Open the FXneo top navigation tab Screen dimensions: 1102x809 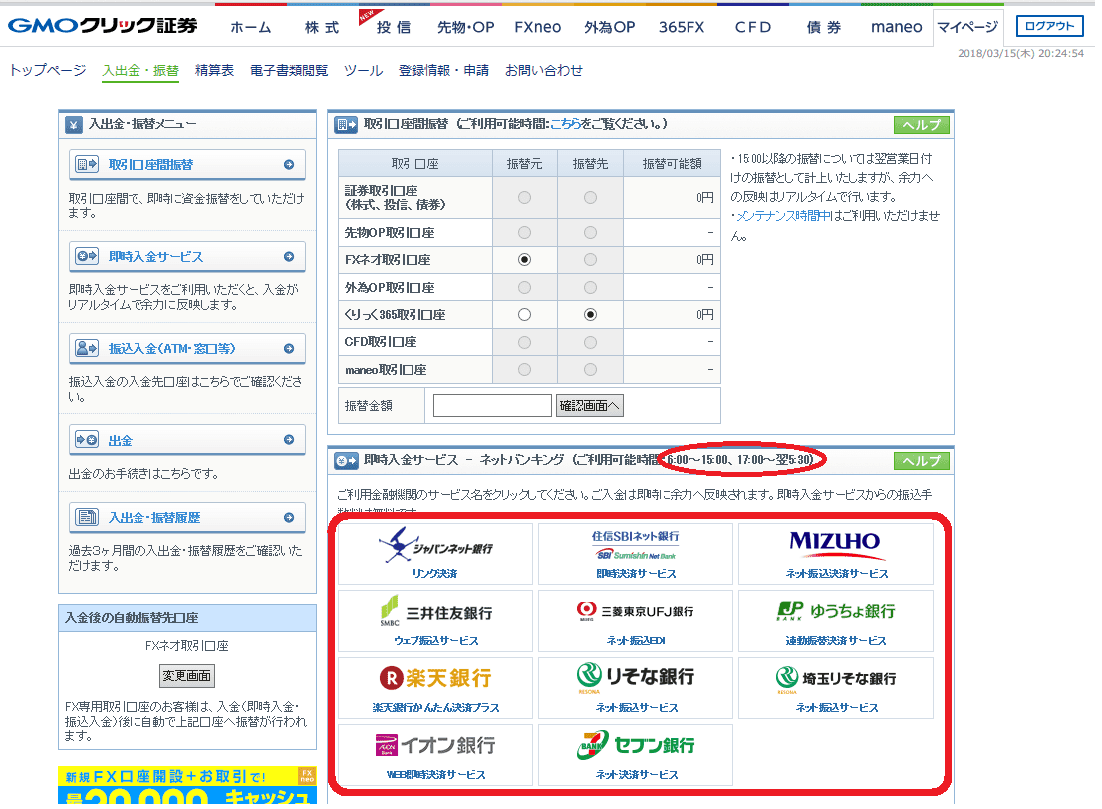[x=538, y=27]
